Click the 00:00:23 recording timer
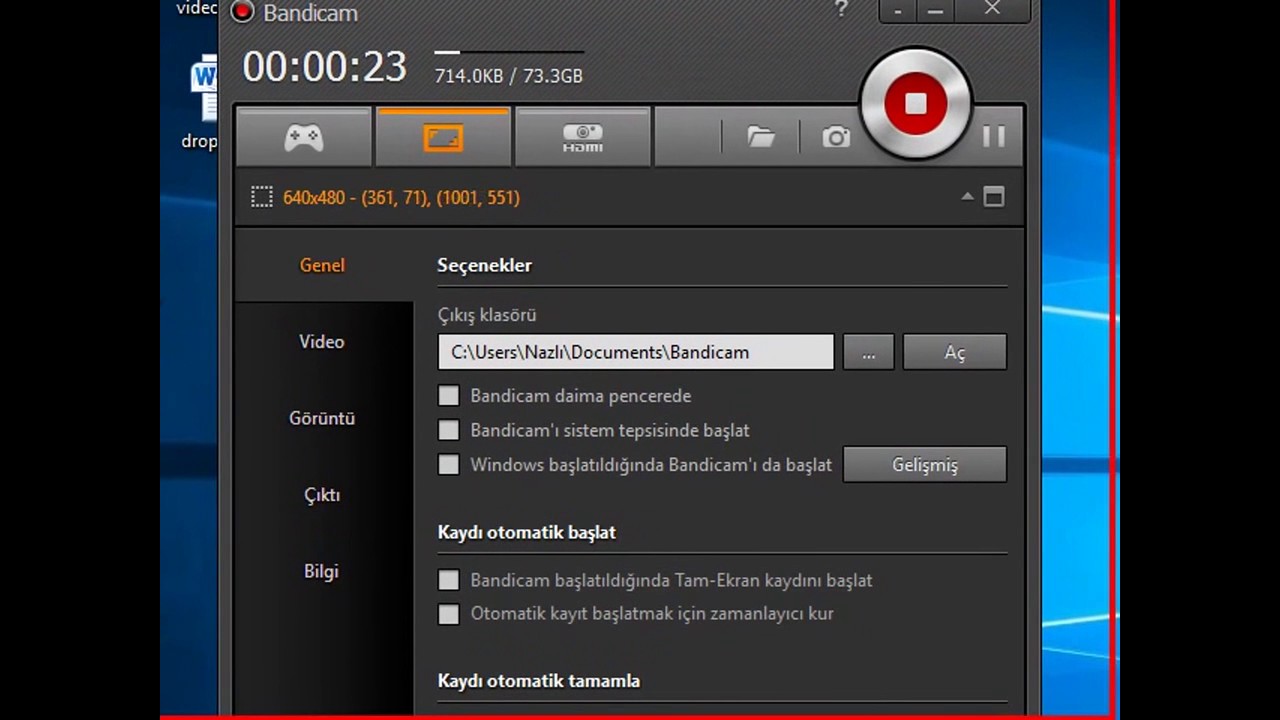Image resolution: width=1280 pixels, height=720 pixels. coord(325,67)
